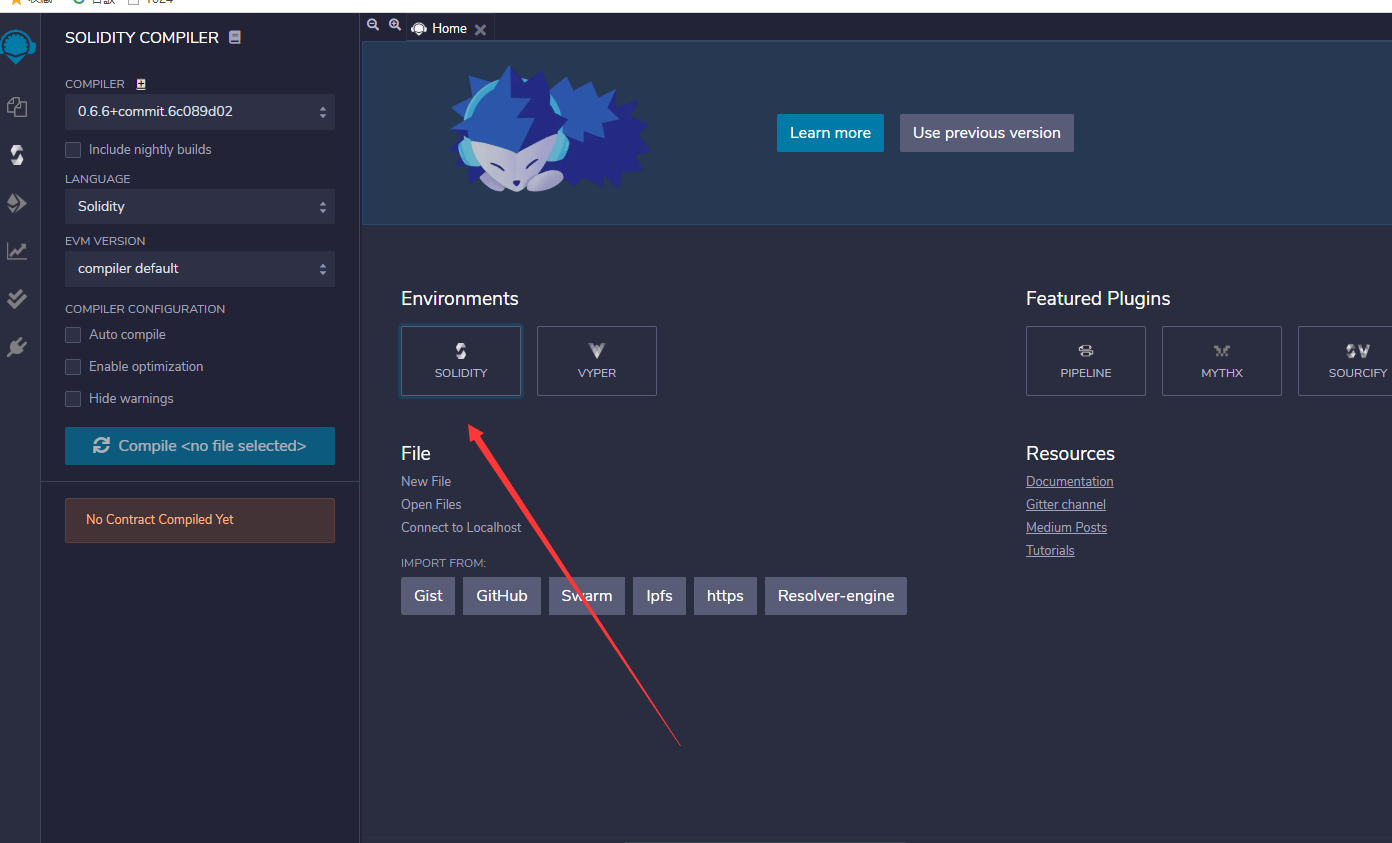Choose the VYPER environment card
Image resolution: width=1392 pixels, height=843 pixels.
tap(597, 361)
